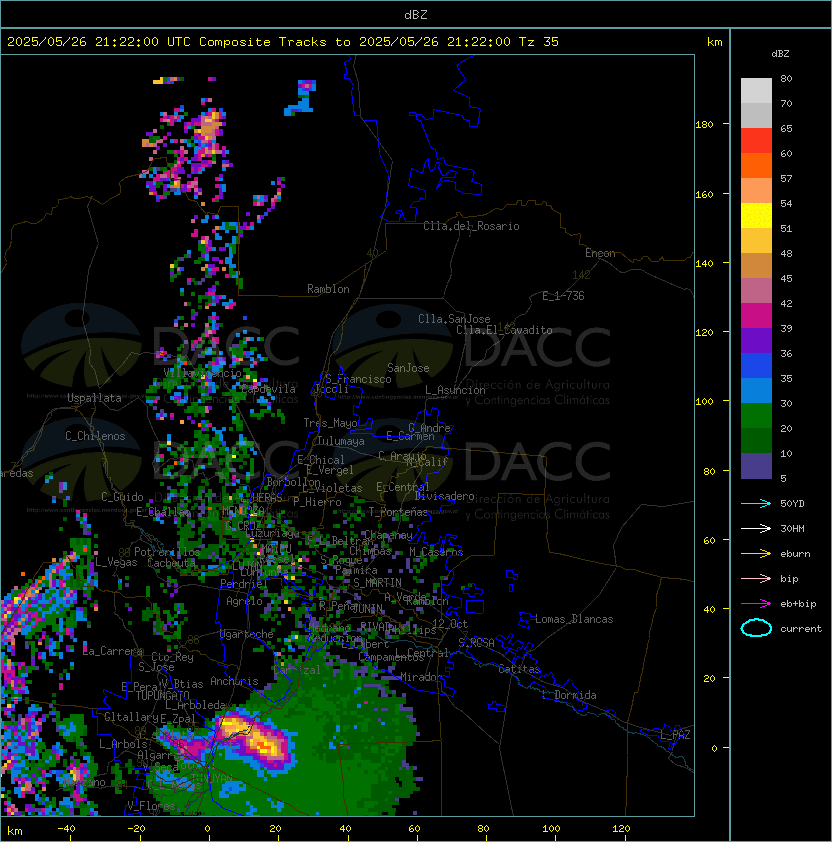Screen dimensions: 832x842
Task: Click the cyan current ellipse icon in legend
Action: (x=756, y=628)
